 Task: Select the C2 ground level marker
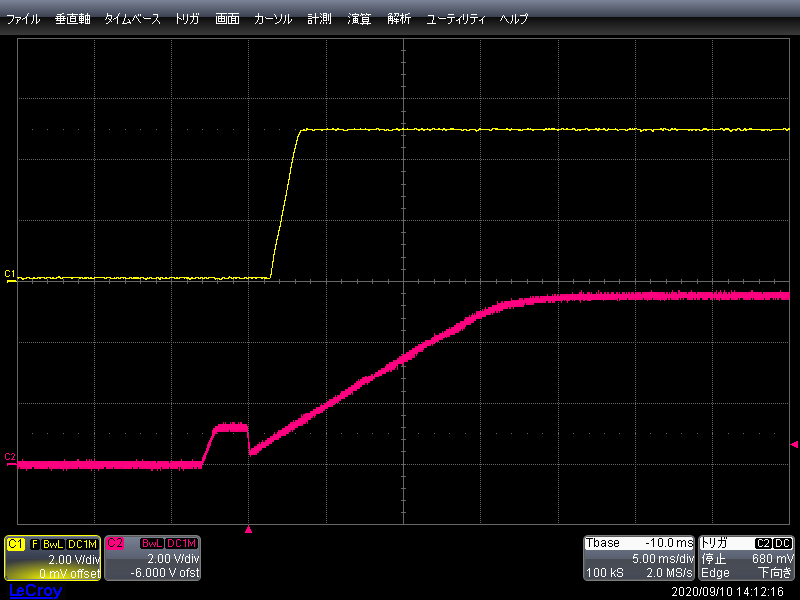(10, 459)
